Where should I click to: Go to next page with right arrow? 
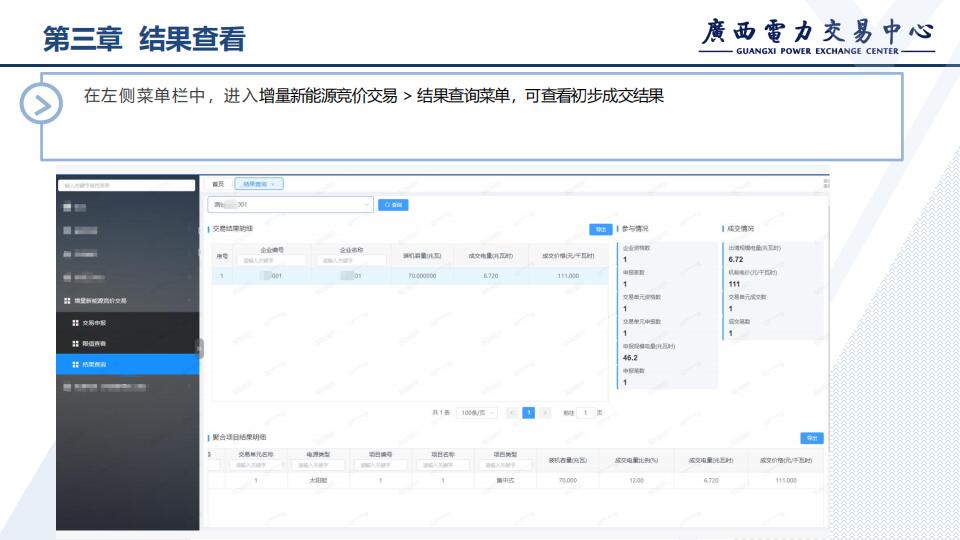[x=545, y=412]
